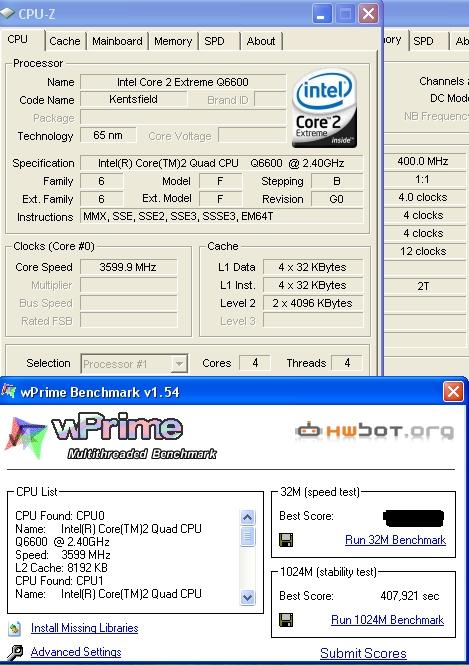
Task: Click the Threads count field
Action: (x=347, y=363)
